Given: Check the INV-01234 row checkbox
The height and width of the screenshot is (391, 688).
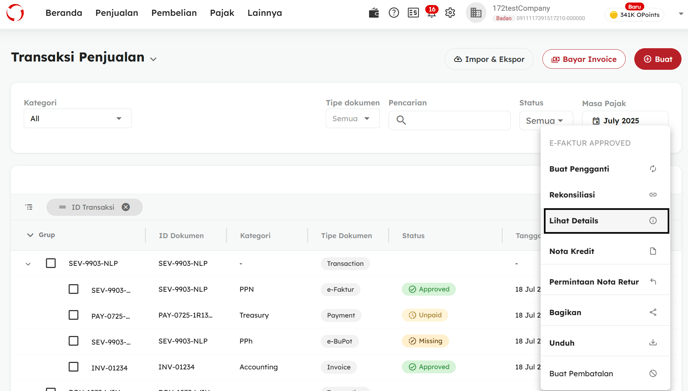Looking at the screenshot, I should [74, 367].
